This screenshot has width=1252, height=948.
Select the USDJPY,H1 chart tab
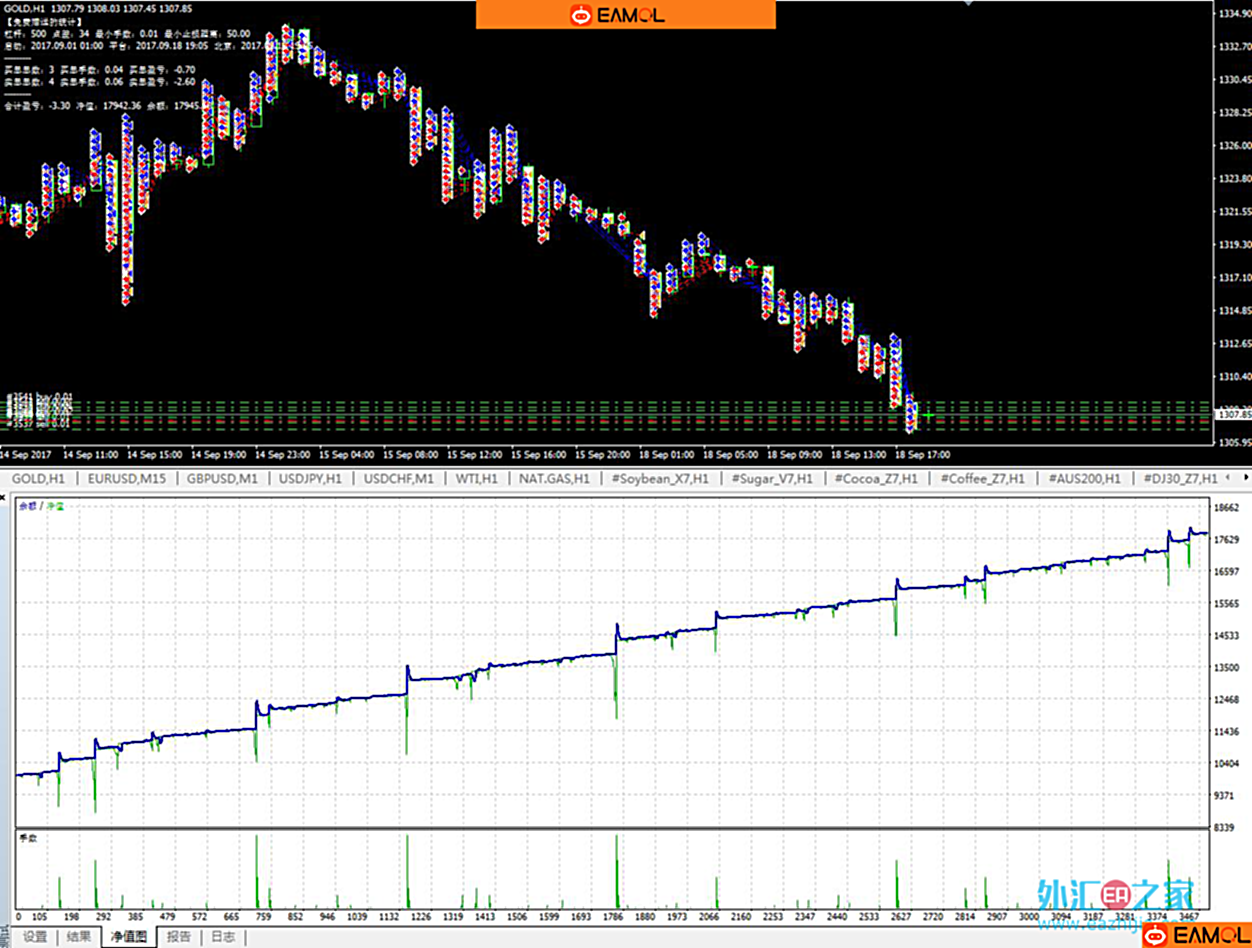(x=313, y=479)
